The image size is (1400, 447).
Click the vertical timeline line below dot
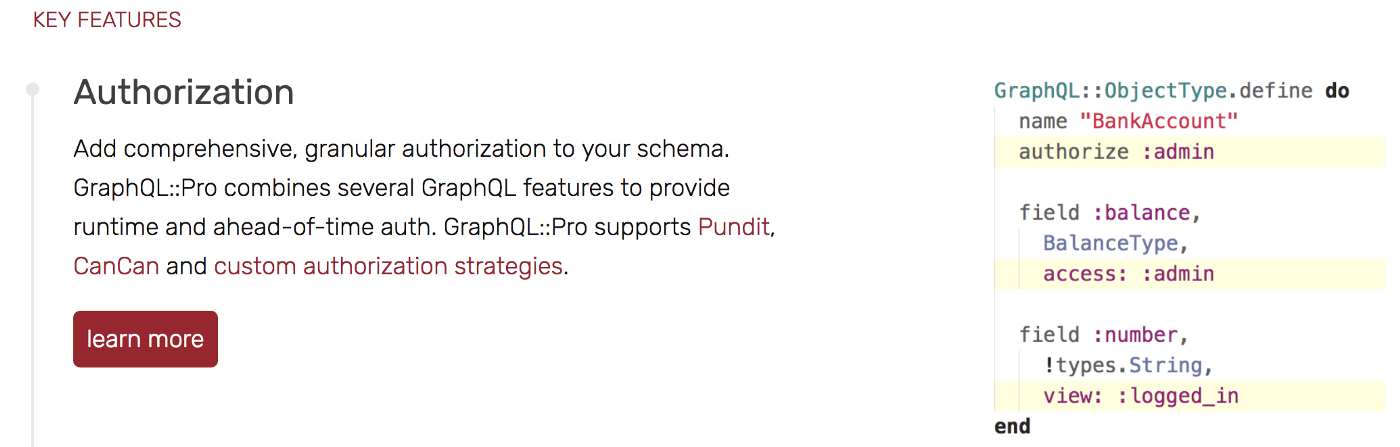click(32, 272)
